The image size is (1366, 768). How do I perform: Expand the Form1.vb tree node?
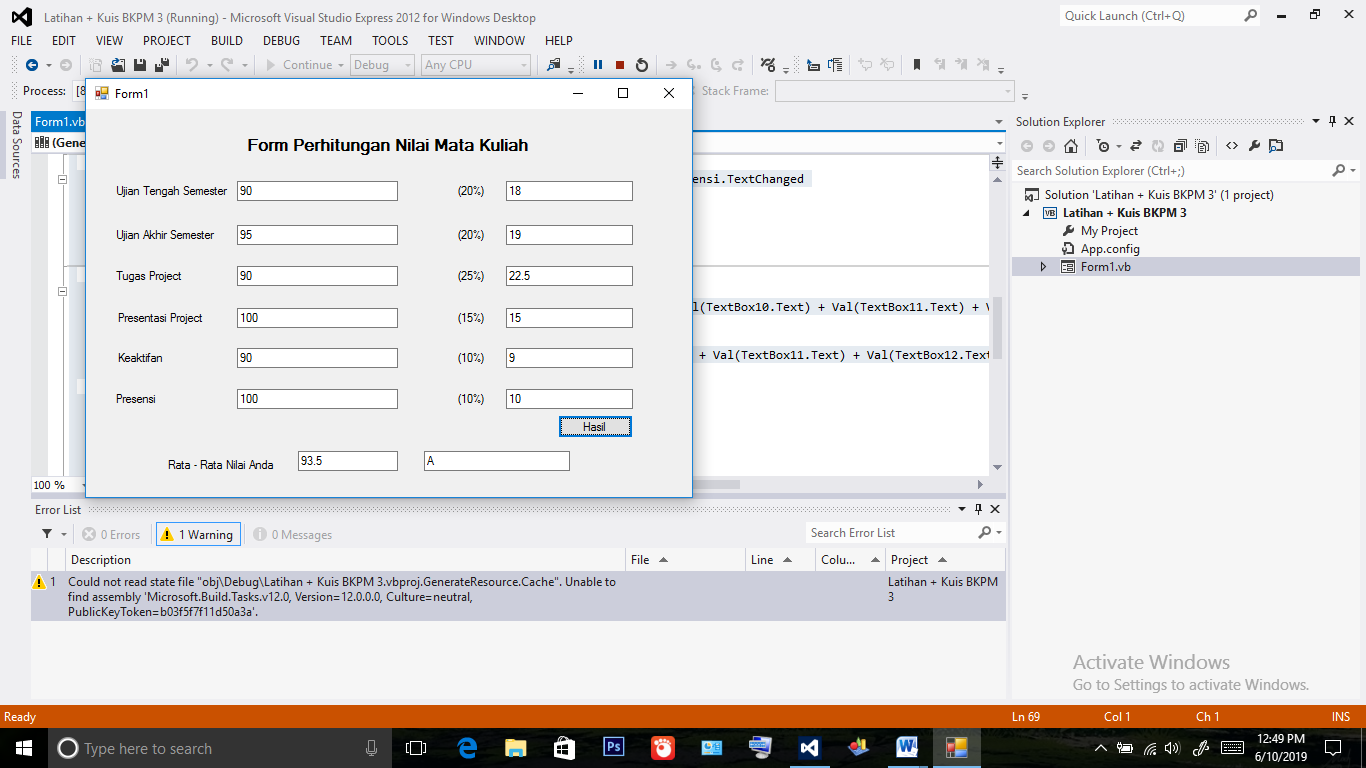[x=1044, y=267]
